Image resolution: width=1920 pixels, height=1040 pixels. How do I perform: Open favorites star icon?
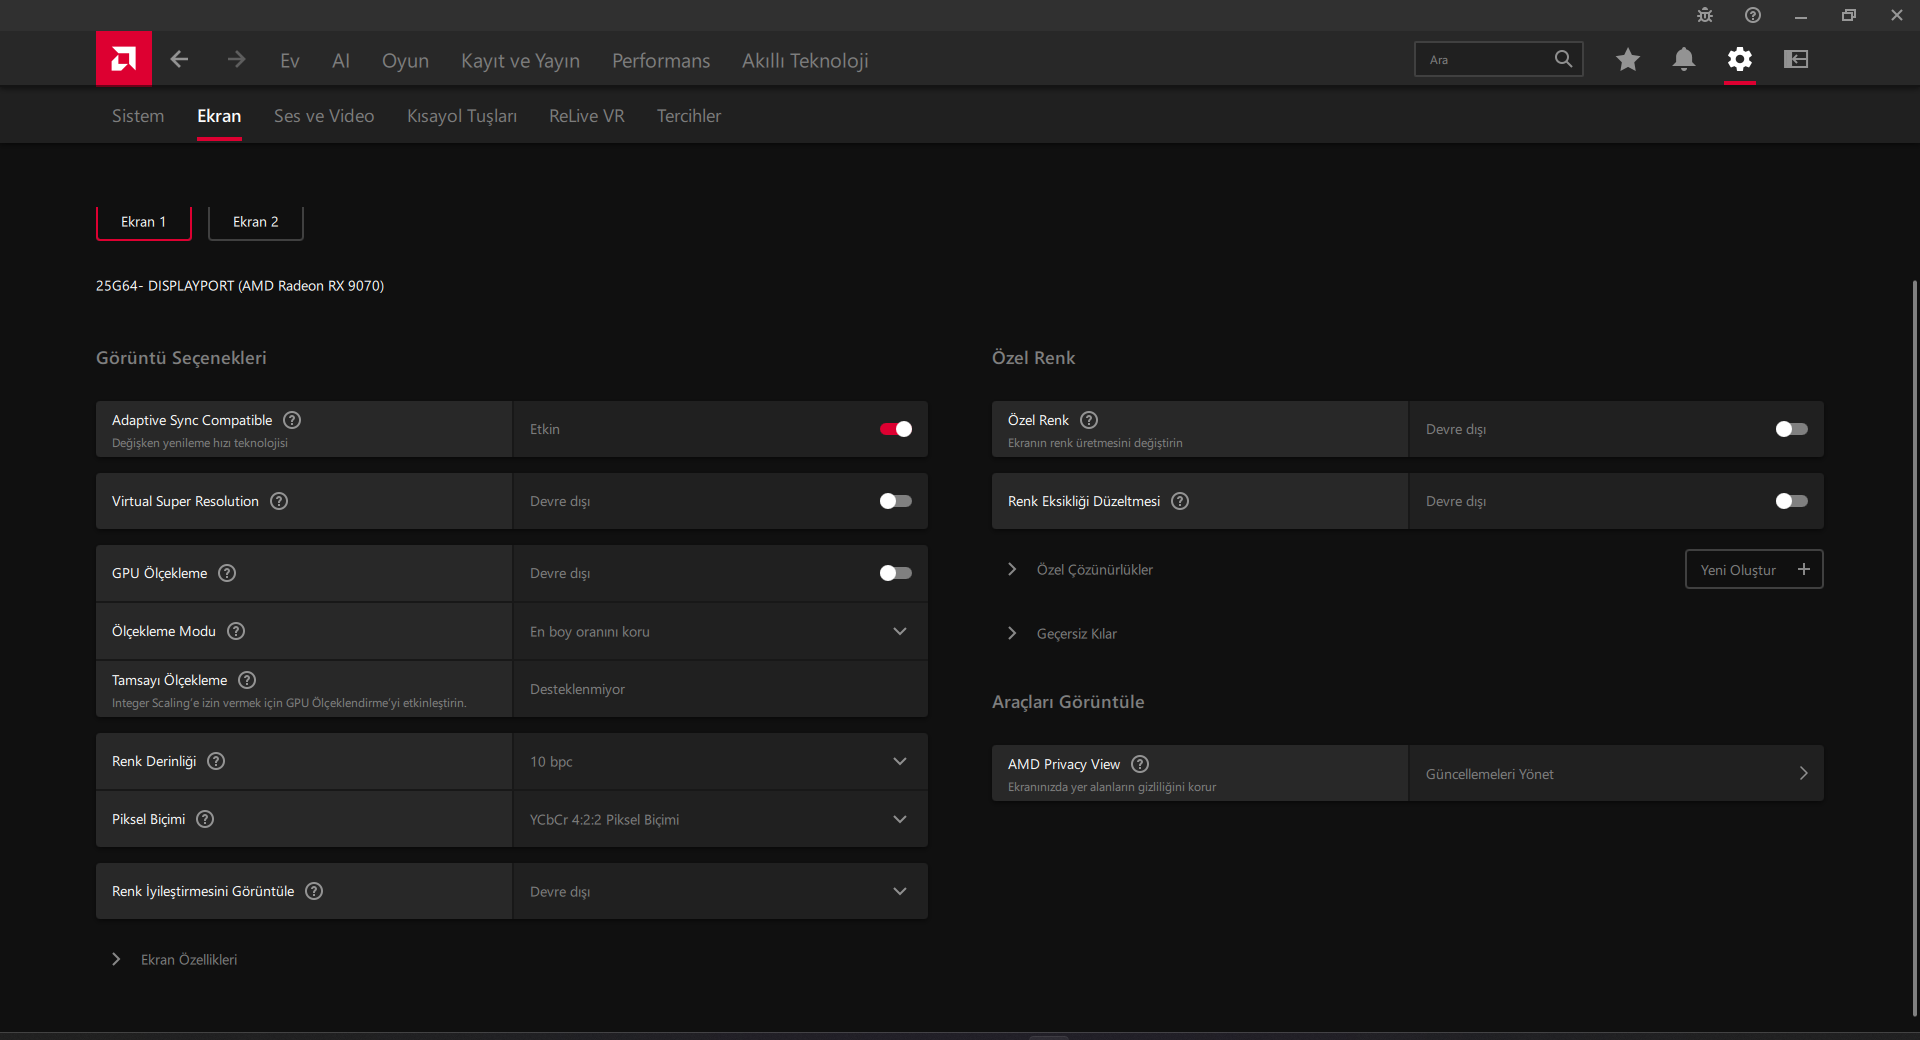[1628, 60]
